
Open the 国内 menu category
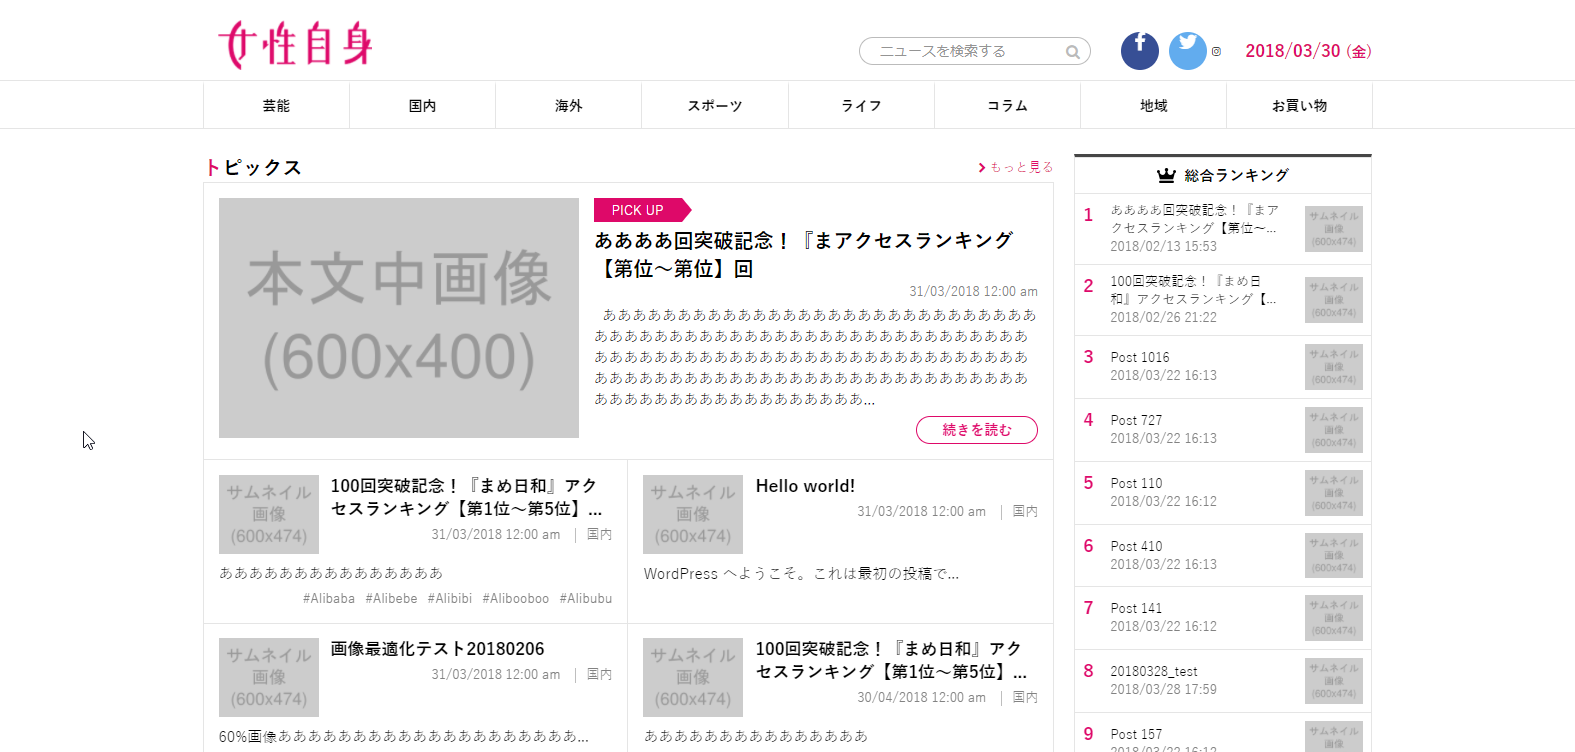(422, 105)
